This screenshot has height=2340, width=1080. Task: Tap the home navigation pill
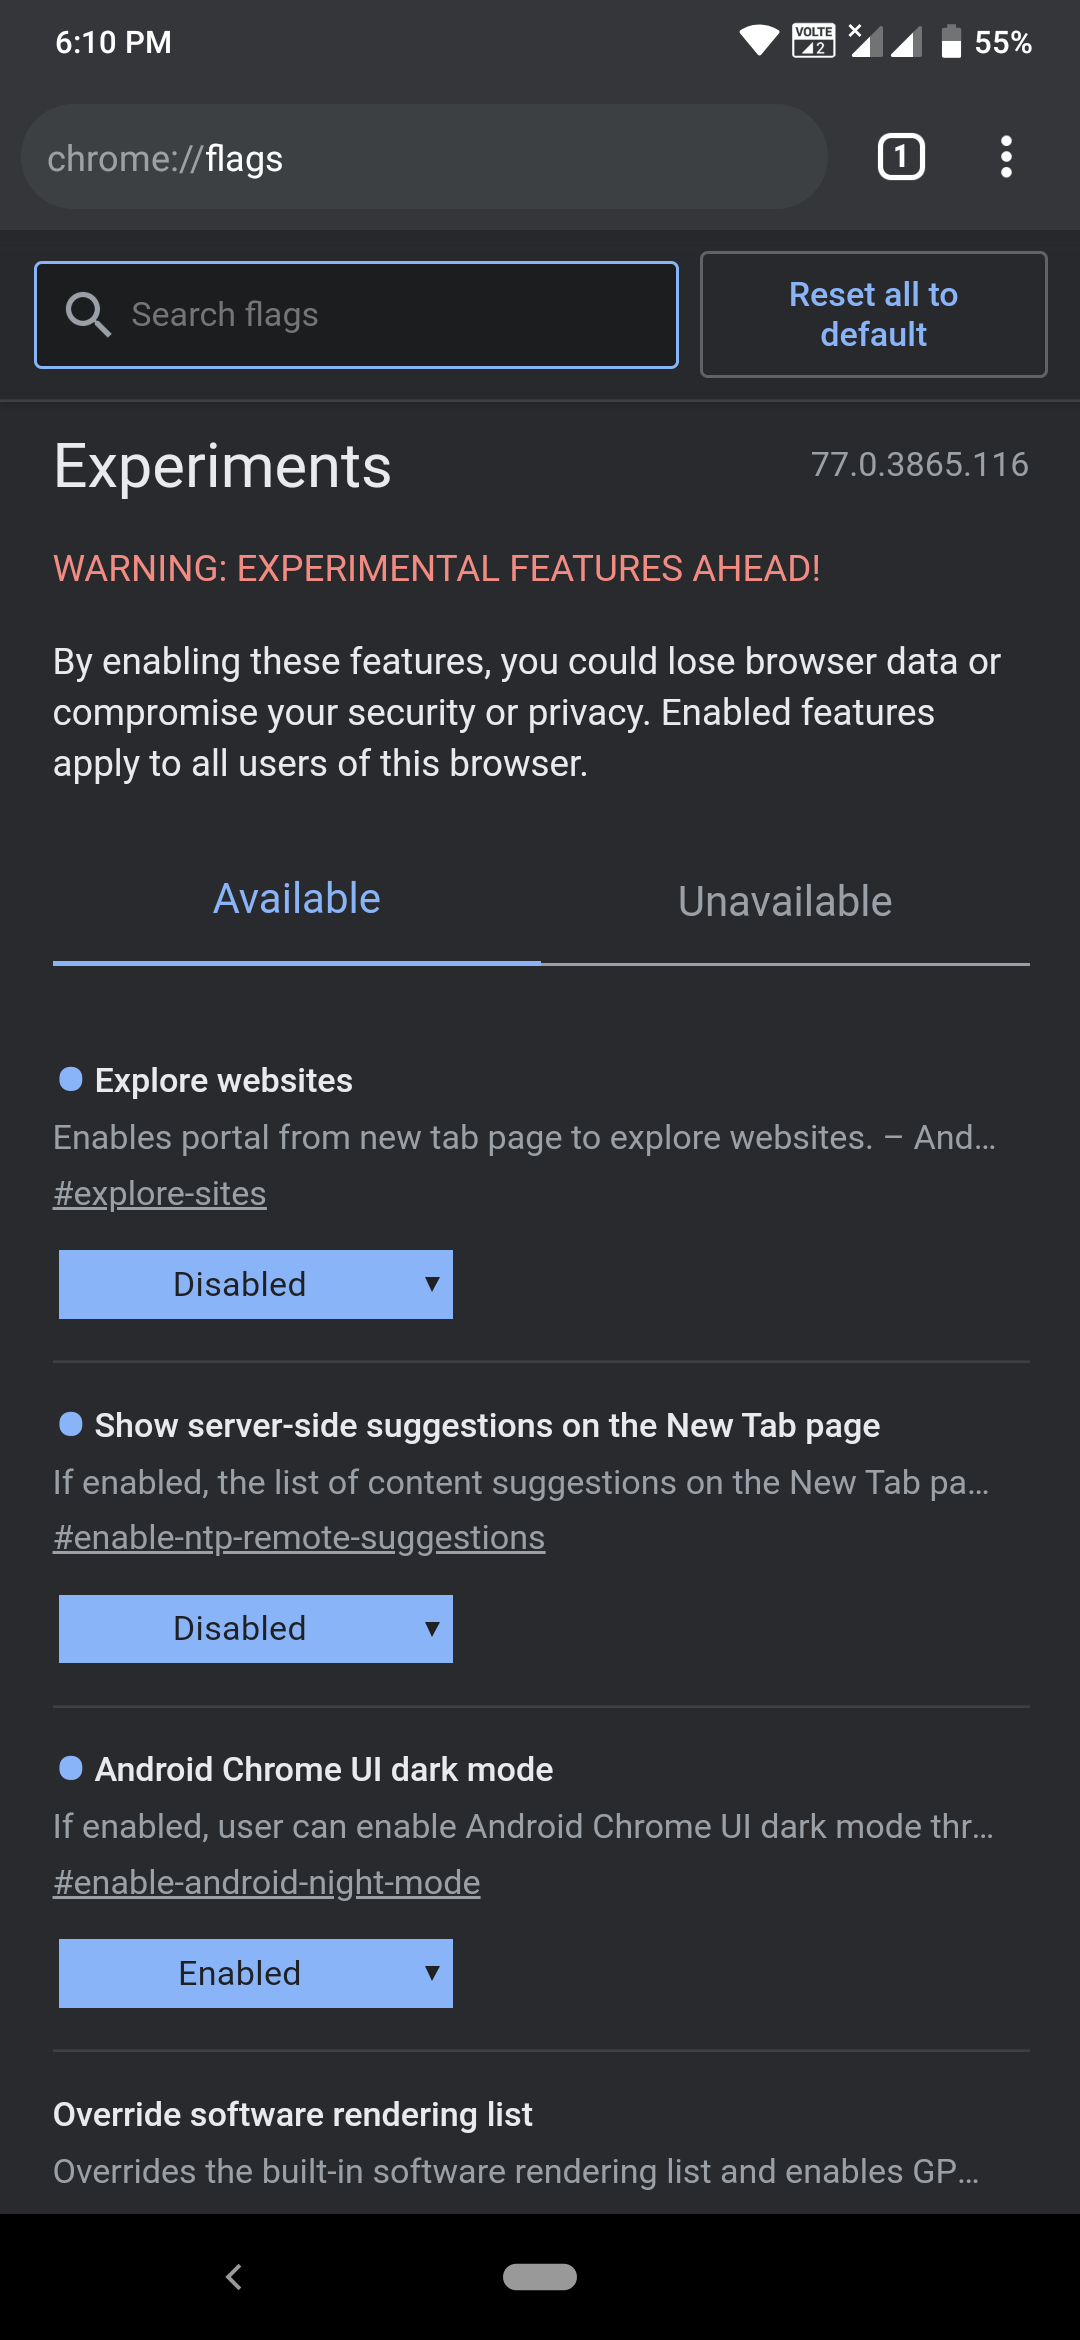(x=540, y=2276)
